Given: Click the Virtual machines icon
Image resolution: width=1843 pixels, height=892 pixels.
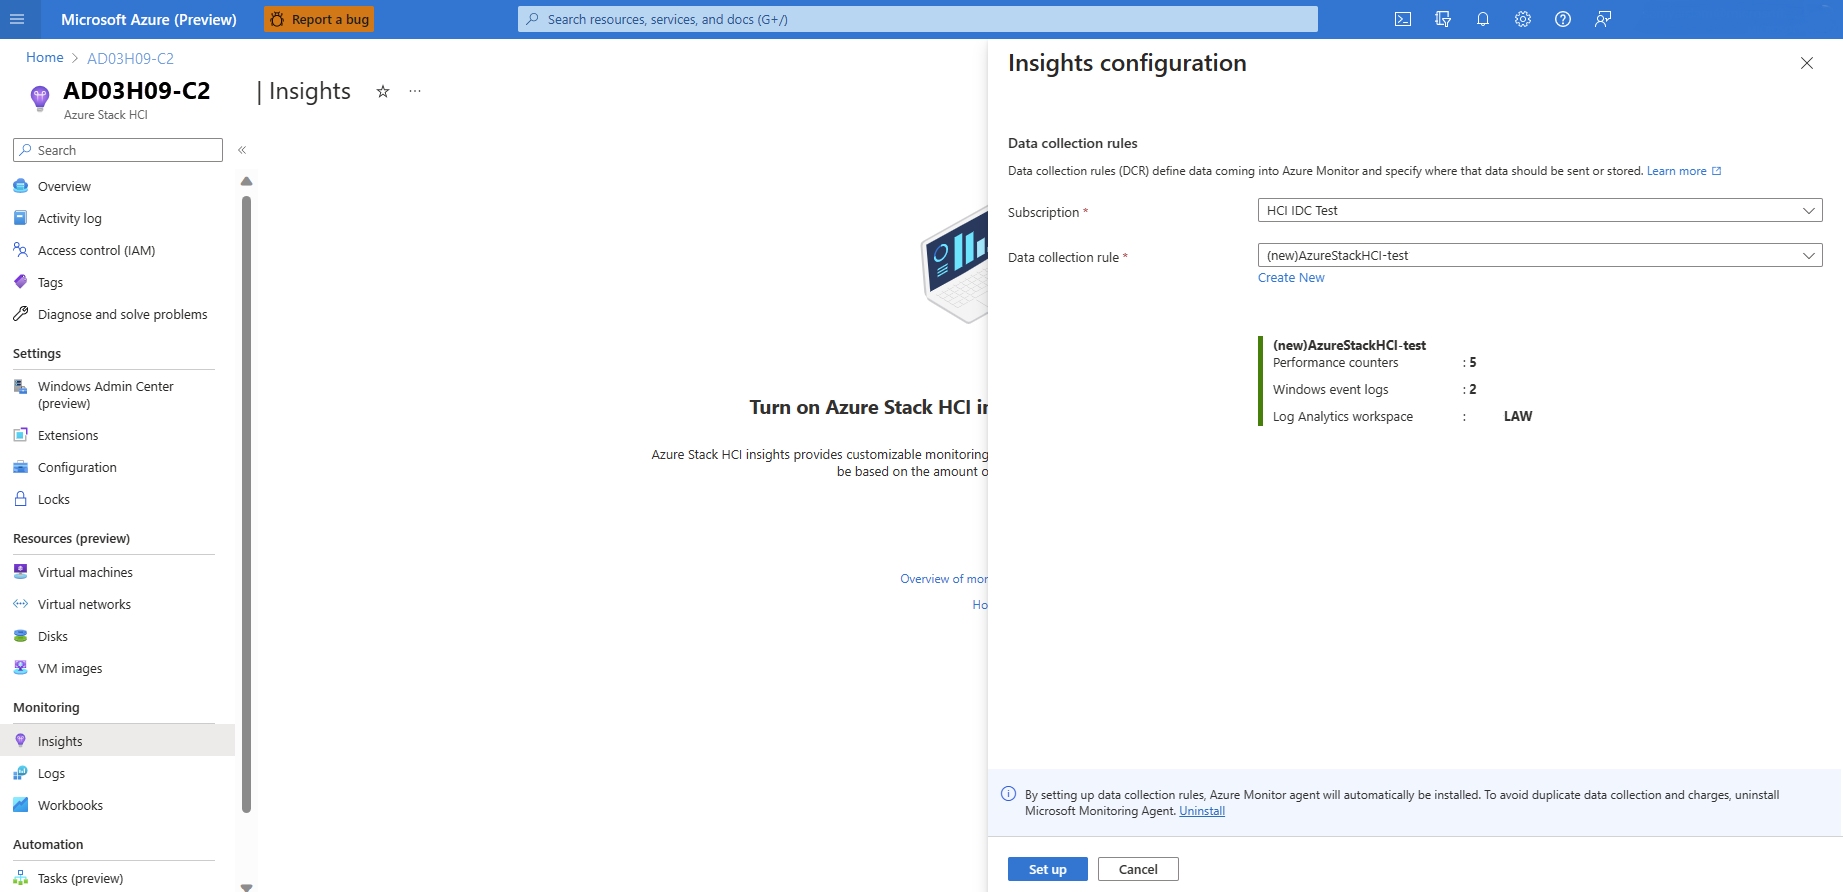Looking at the screenshot, I should [x=20, y=572].
